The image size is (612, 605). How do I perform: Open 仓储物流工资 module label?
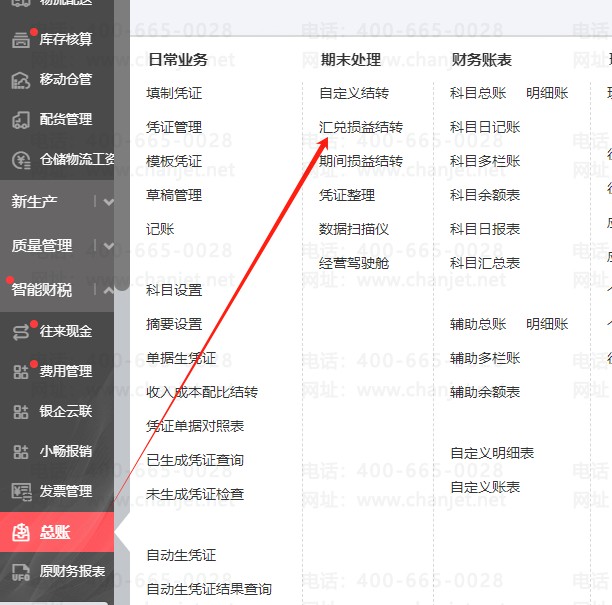coord(77,159)
